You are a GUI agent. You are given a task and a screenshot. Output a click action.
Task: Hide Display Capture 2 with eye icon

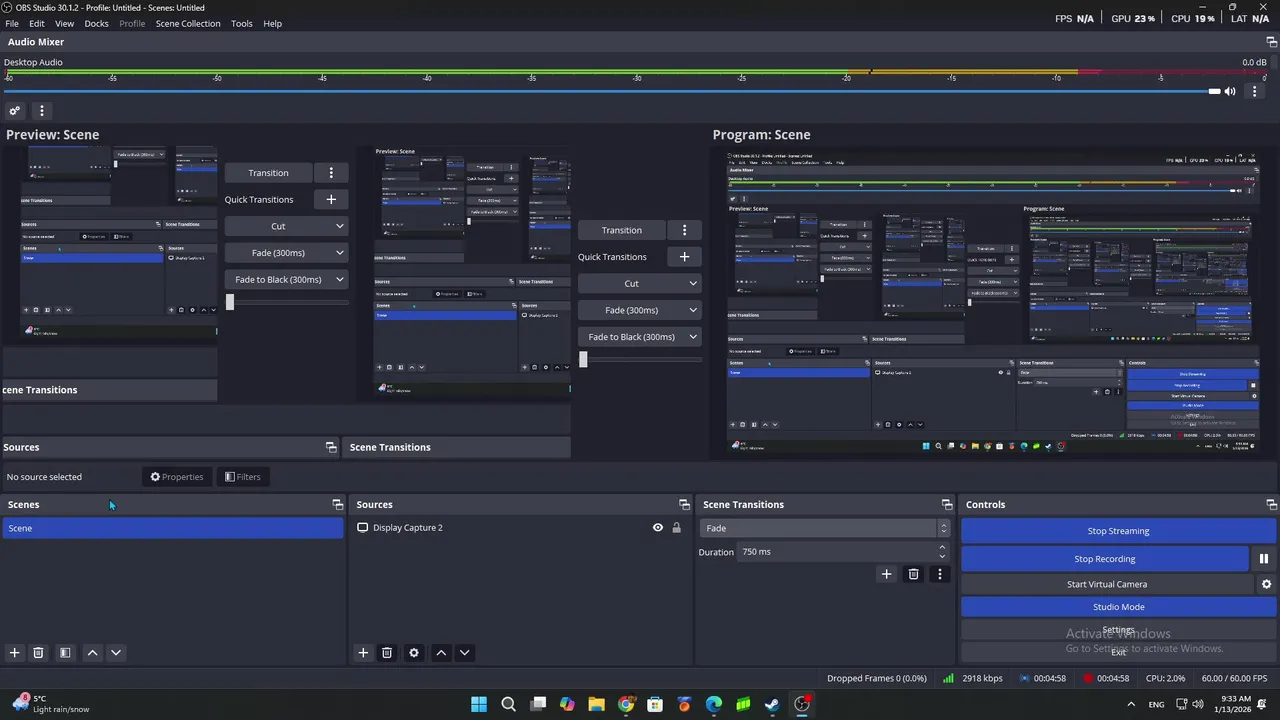(x=658, y=528)
